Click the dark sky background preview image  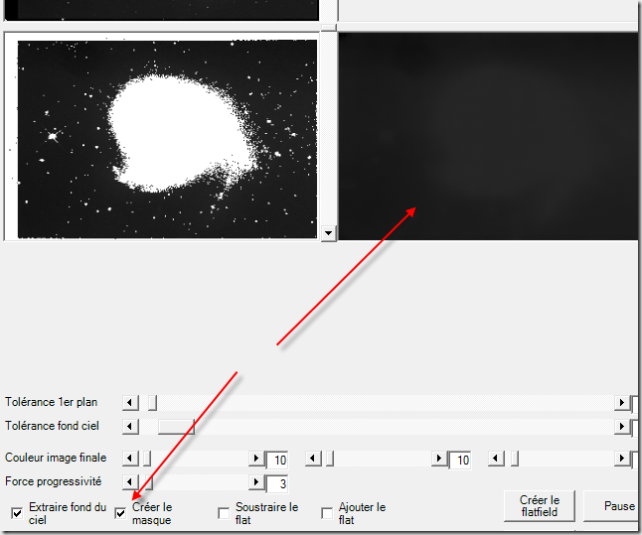(488, 135)
